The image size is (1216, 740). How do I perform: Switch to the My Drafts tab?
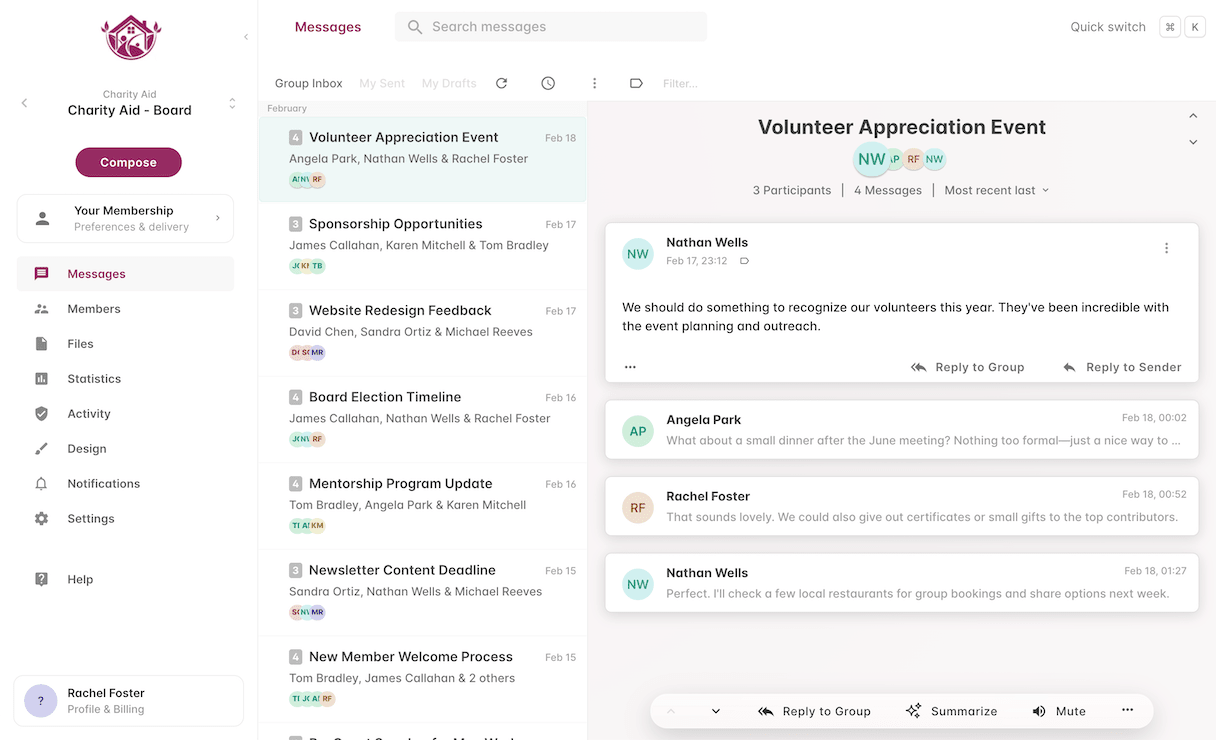[448, 83]
